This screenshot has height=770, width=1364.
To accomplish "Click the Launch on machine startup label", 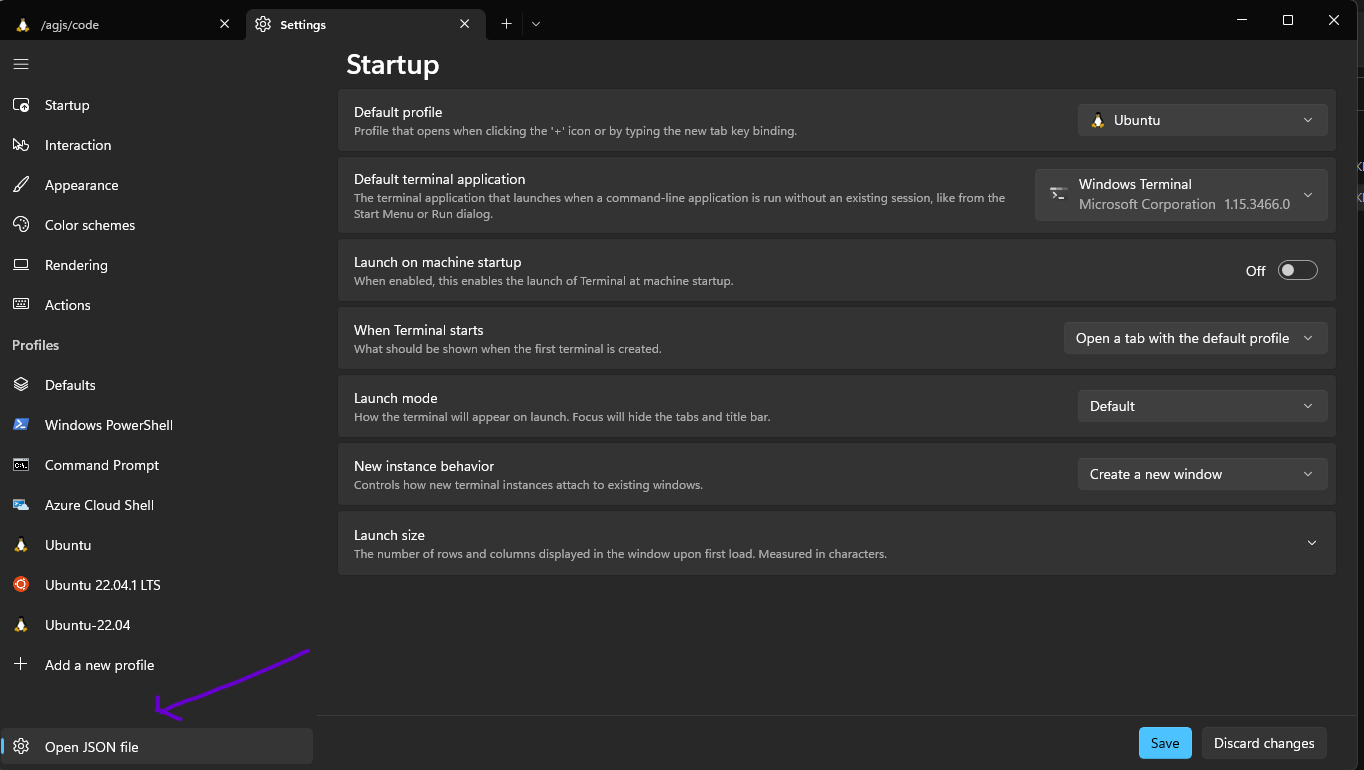I will click(438, 262).
